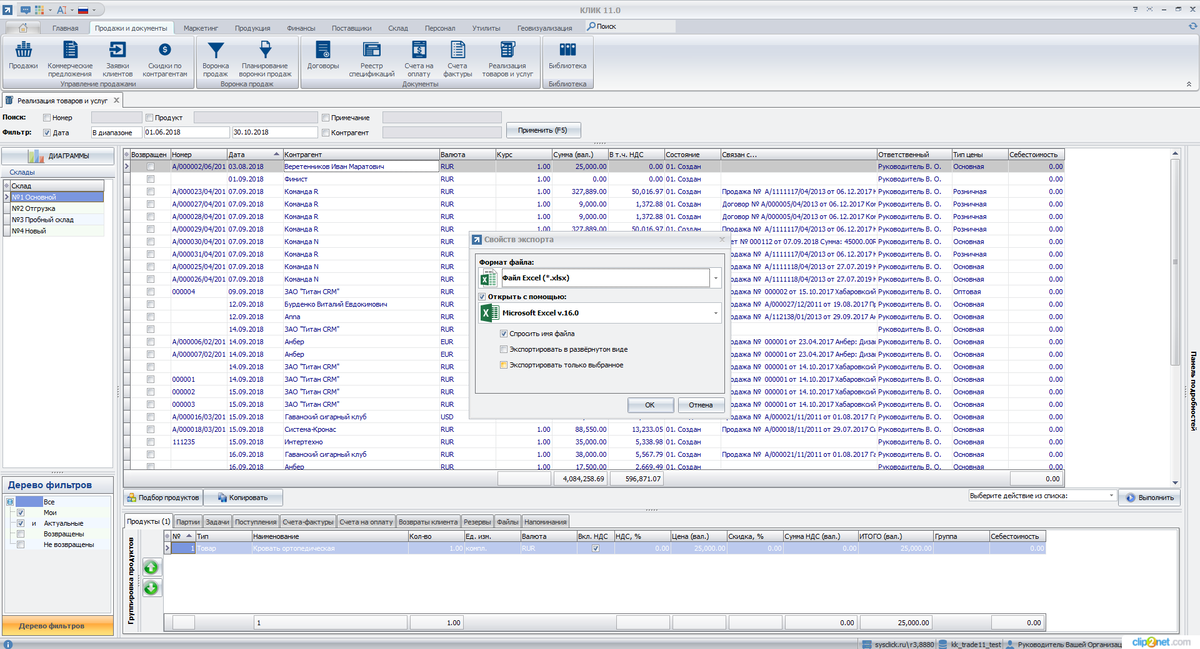The height and width of the screenshot is (649, 1200).
Task: Enable the Номер search checkbox
Action: [x=47, y=118]
